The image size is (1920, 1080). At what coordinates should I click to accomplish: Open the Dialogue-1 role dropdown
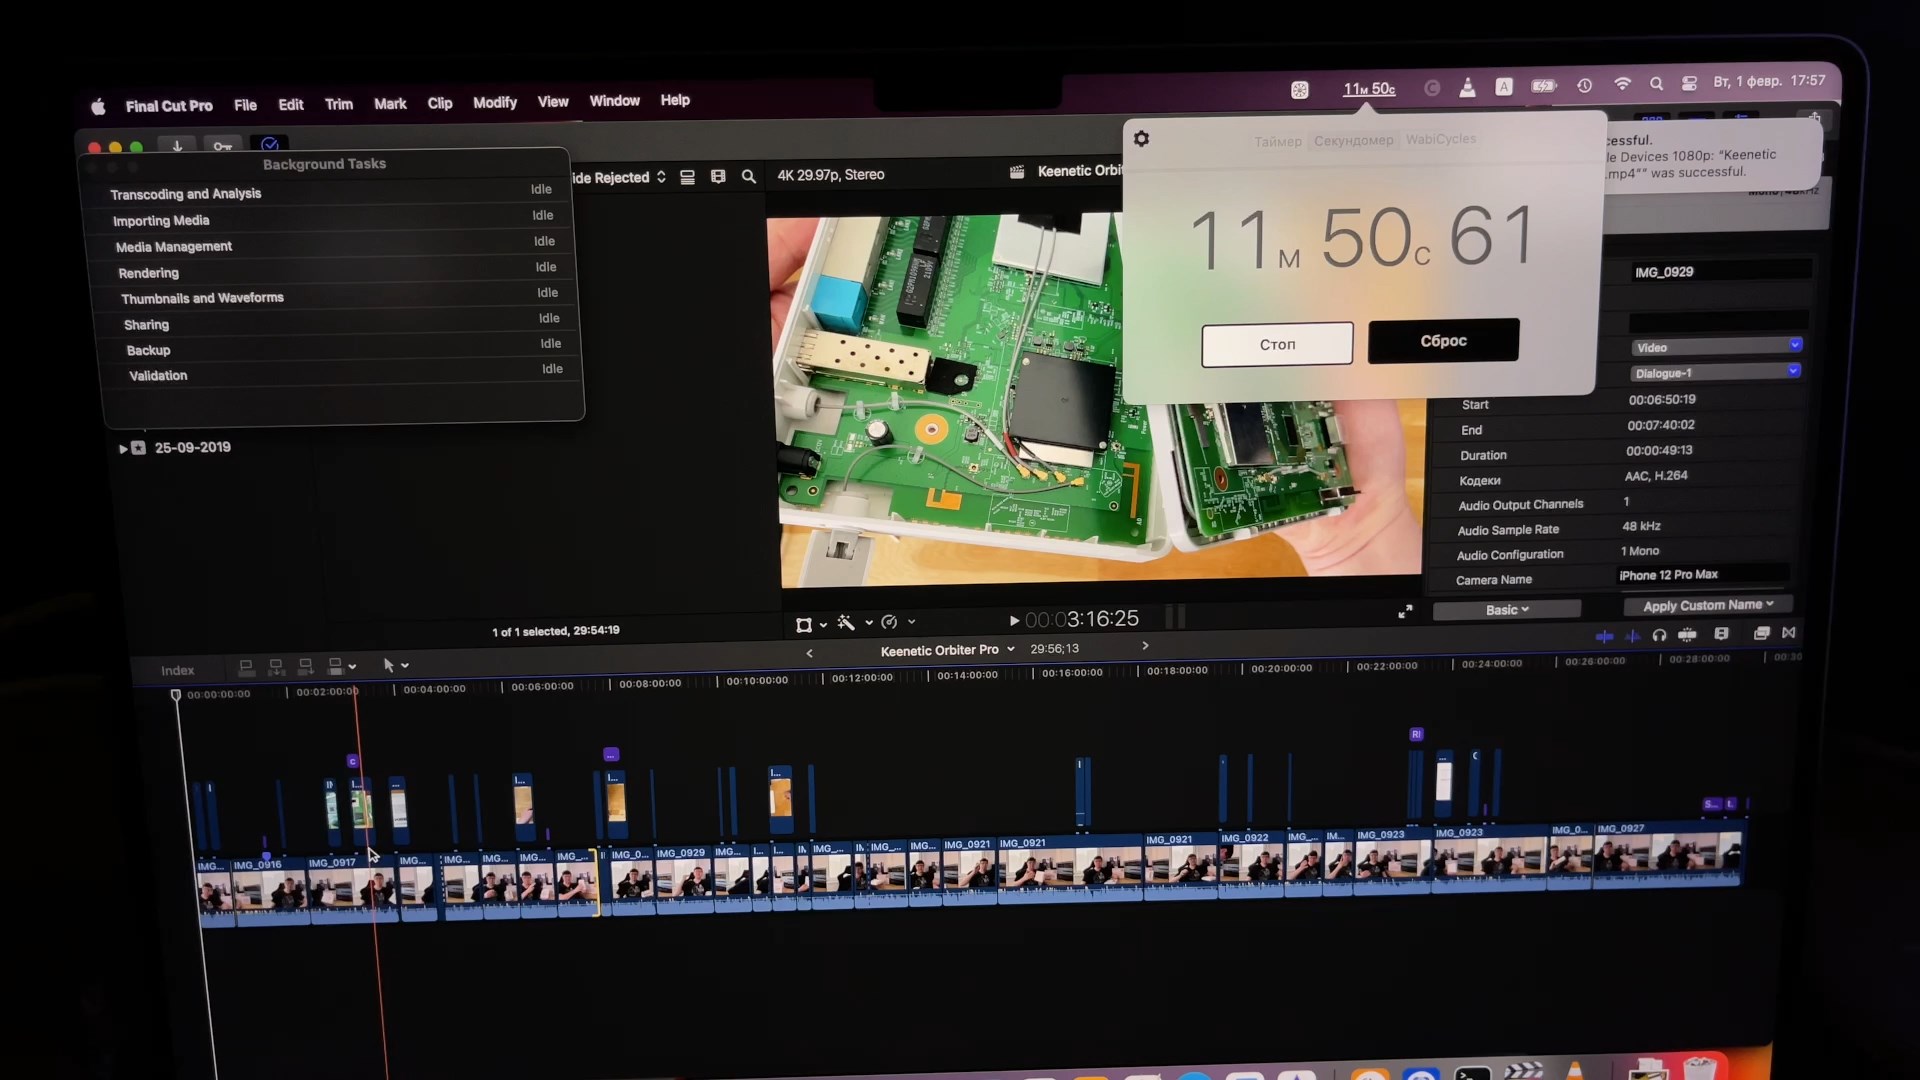click(x=1715, y=372)
